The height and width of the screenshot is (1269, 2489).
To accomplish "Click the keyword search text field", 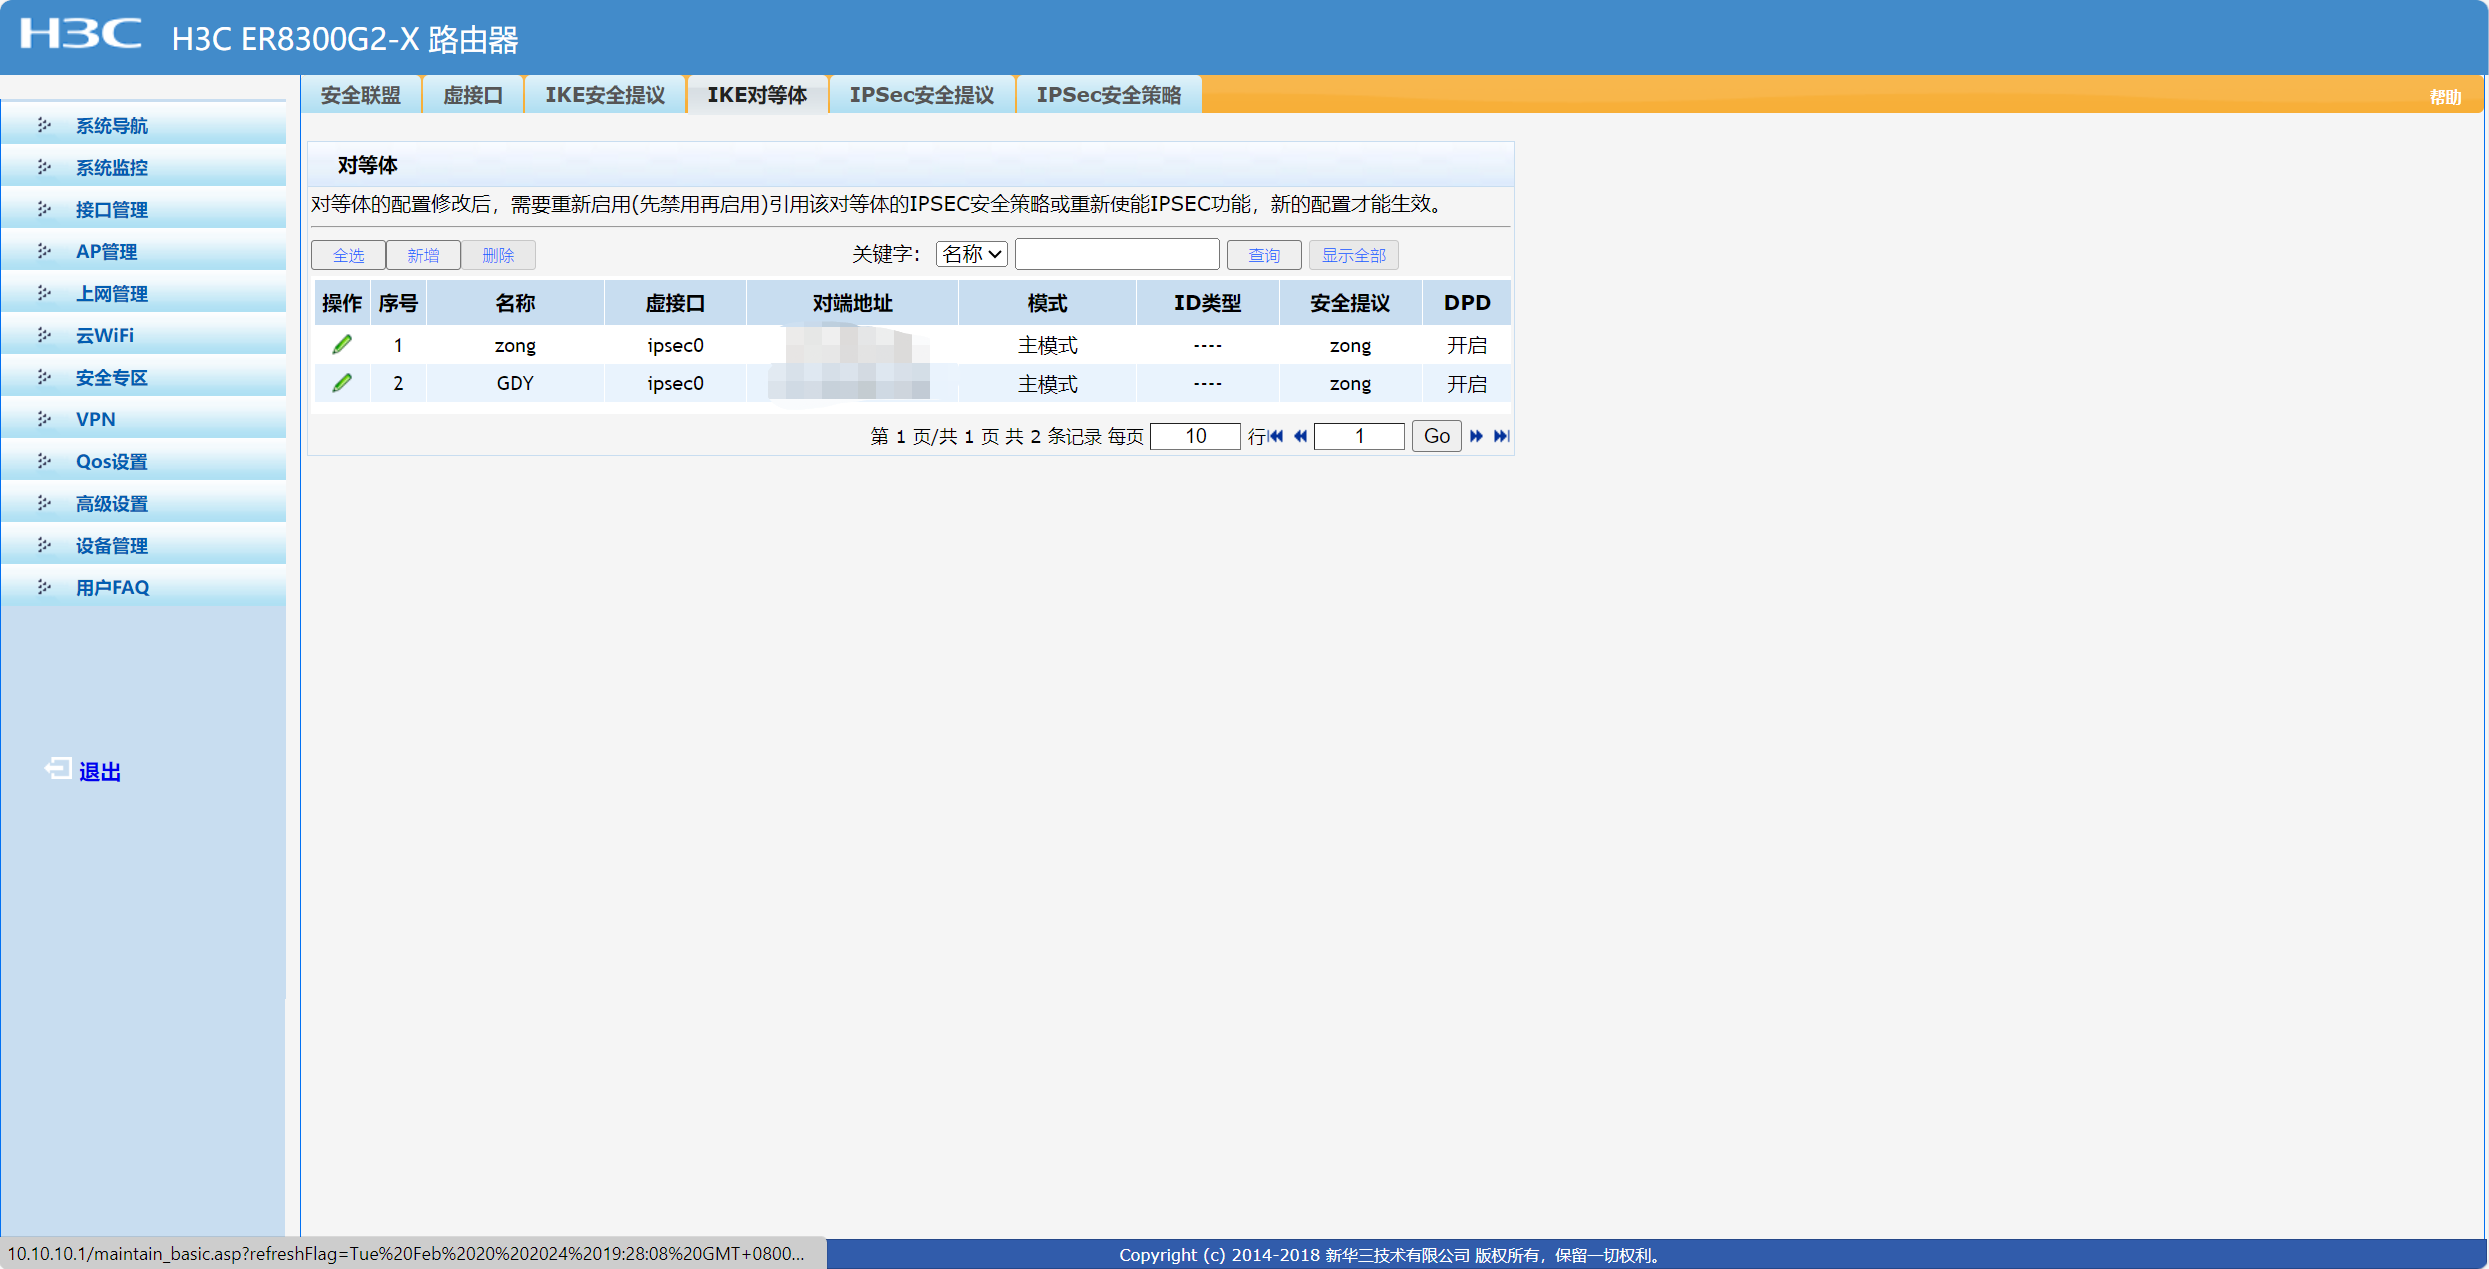I will (1117, 254).
